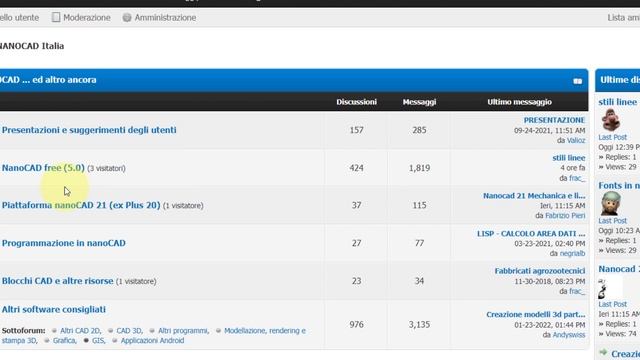Click the Amministrazione globe icon
This screenshot has height=360, width=640.
click(127, 18)
